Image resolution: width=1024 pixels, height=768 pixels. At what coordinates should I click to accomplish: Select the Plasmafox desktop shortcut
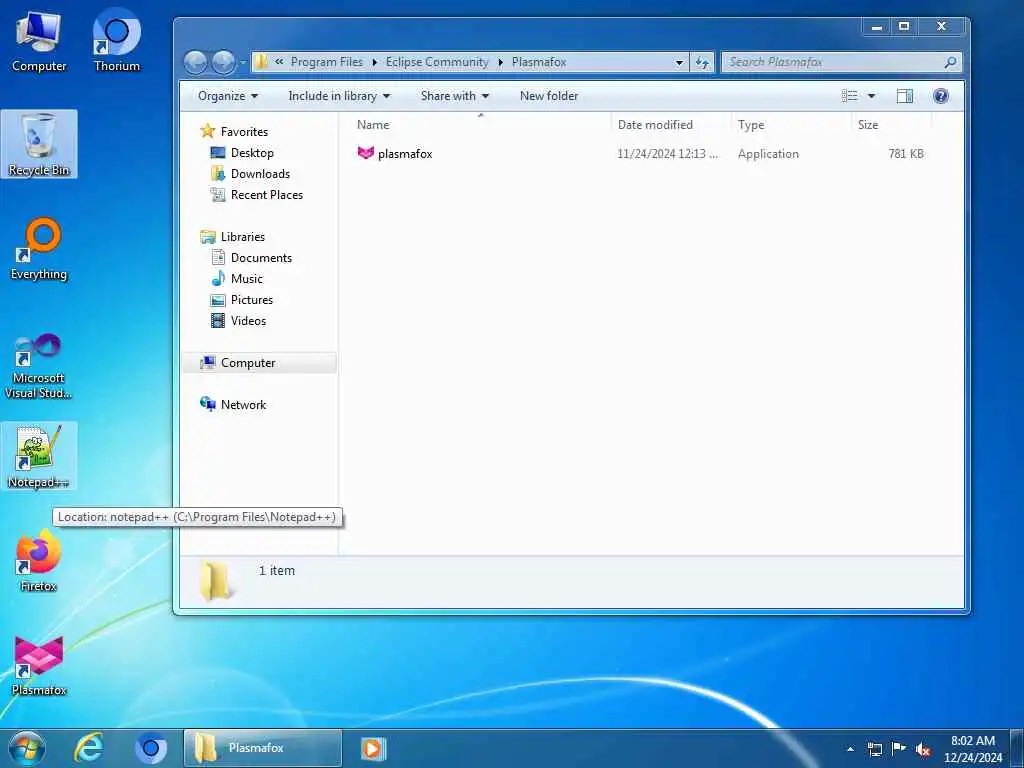[39, 665]
